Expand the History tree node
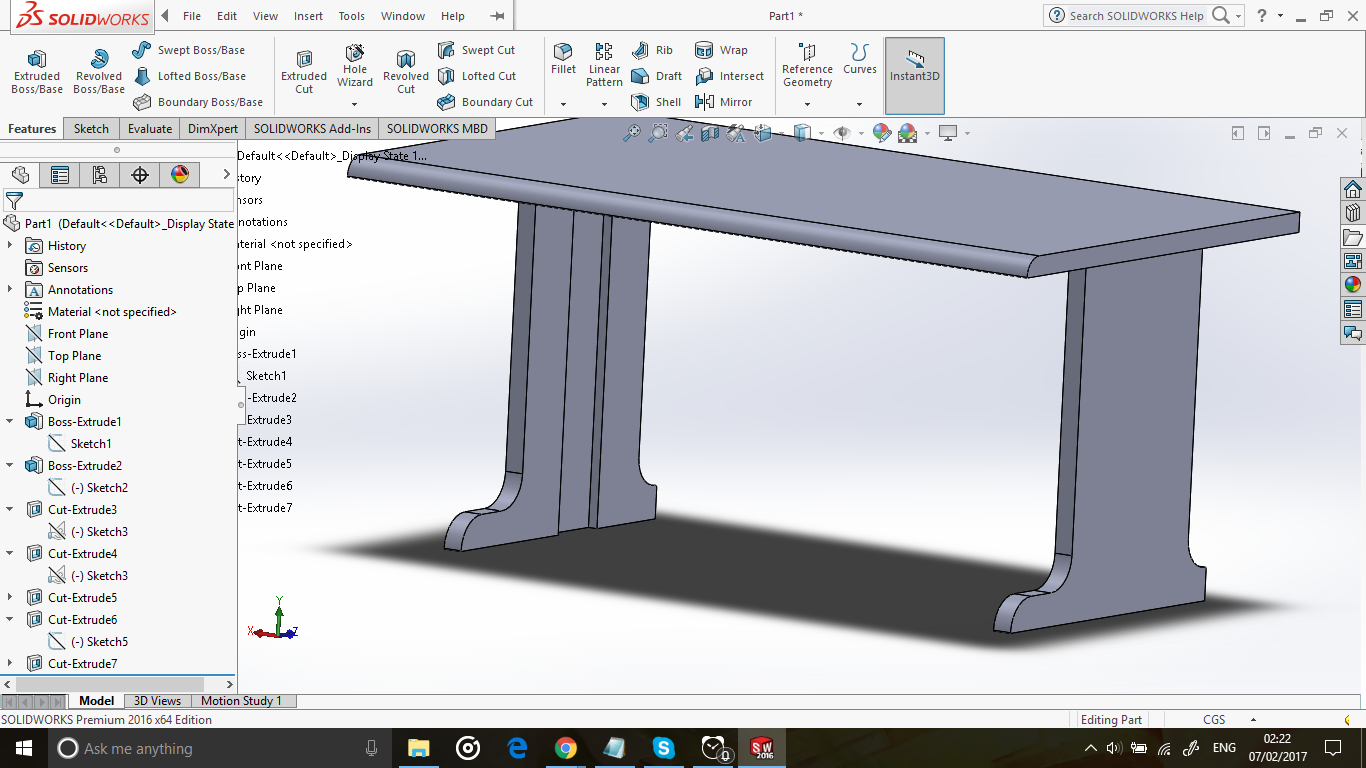The height and width of the screenshot is (768, 1366). click(x=10, y=245)
